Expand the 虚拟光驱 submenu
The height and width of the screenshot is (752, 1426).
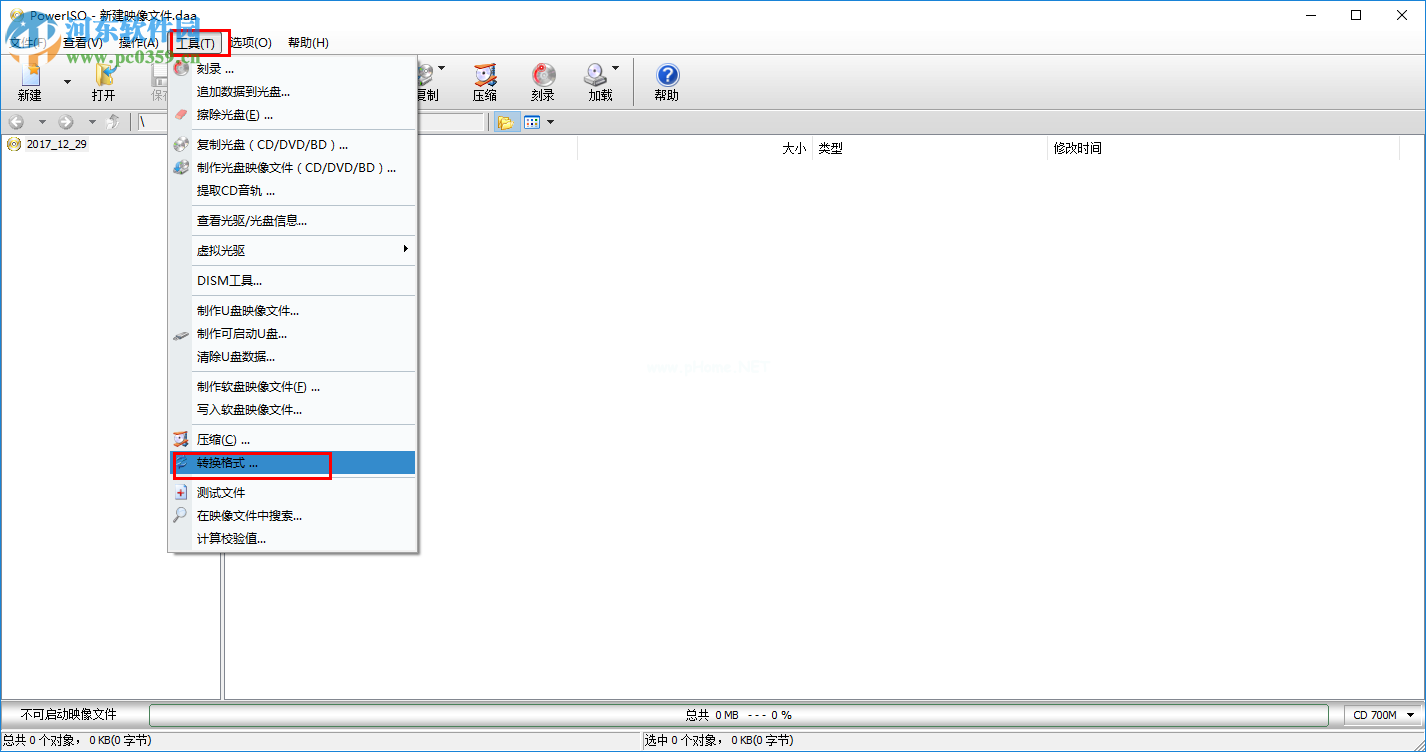pos(292,251)
